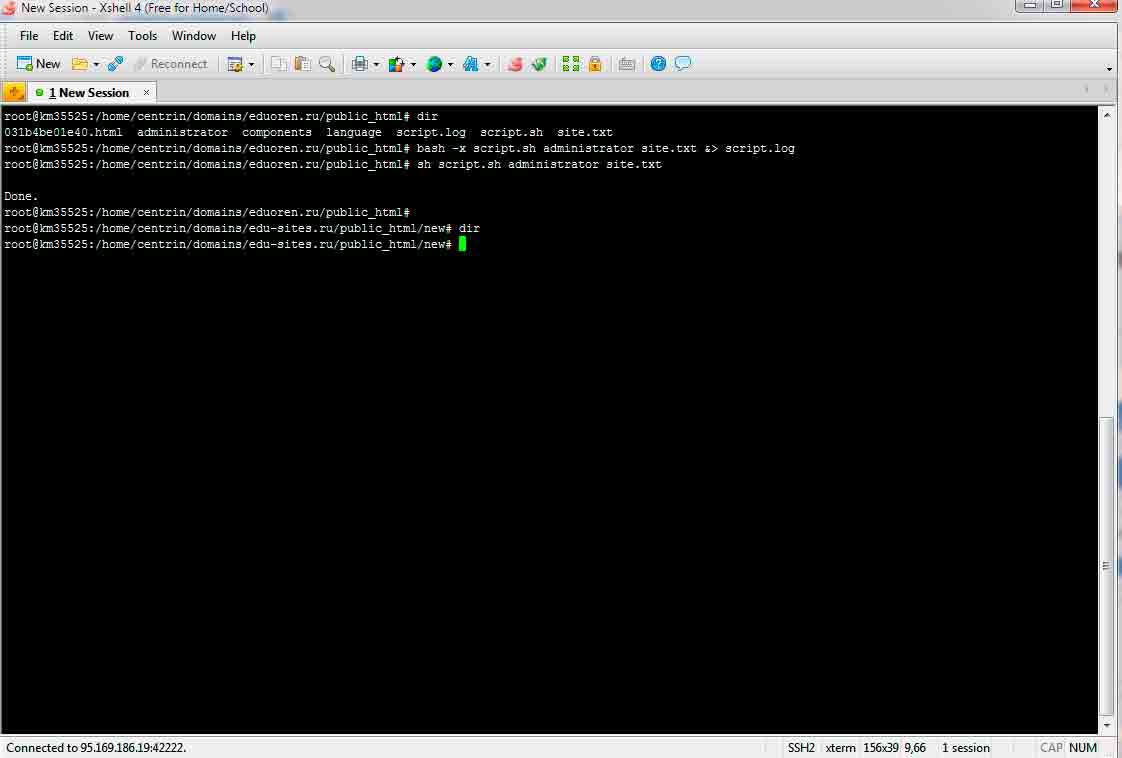Click the red Xftp swirl icon
This screenshot has height=758, width=1122.
click(514, 64)
